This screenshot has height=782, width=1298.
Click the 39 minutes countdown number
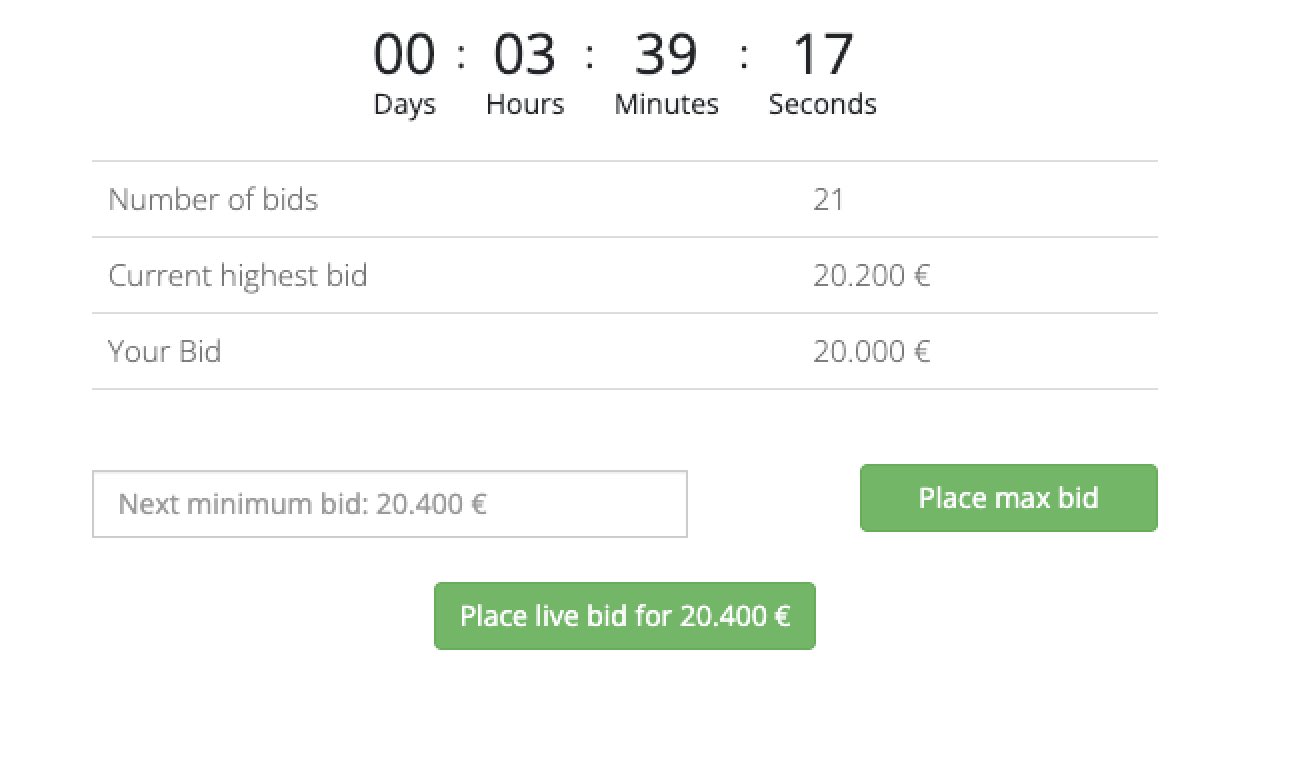coord(666,55)
